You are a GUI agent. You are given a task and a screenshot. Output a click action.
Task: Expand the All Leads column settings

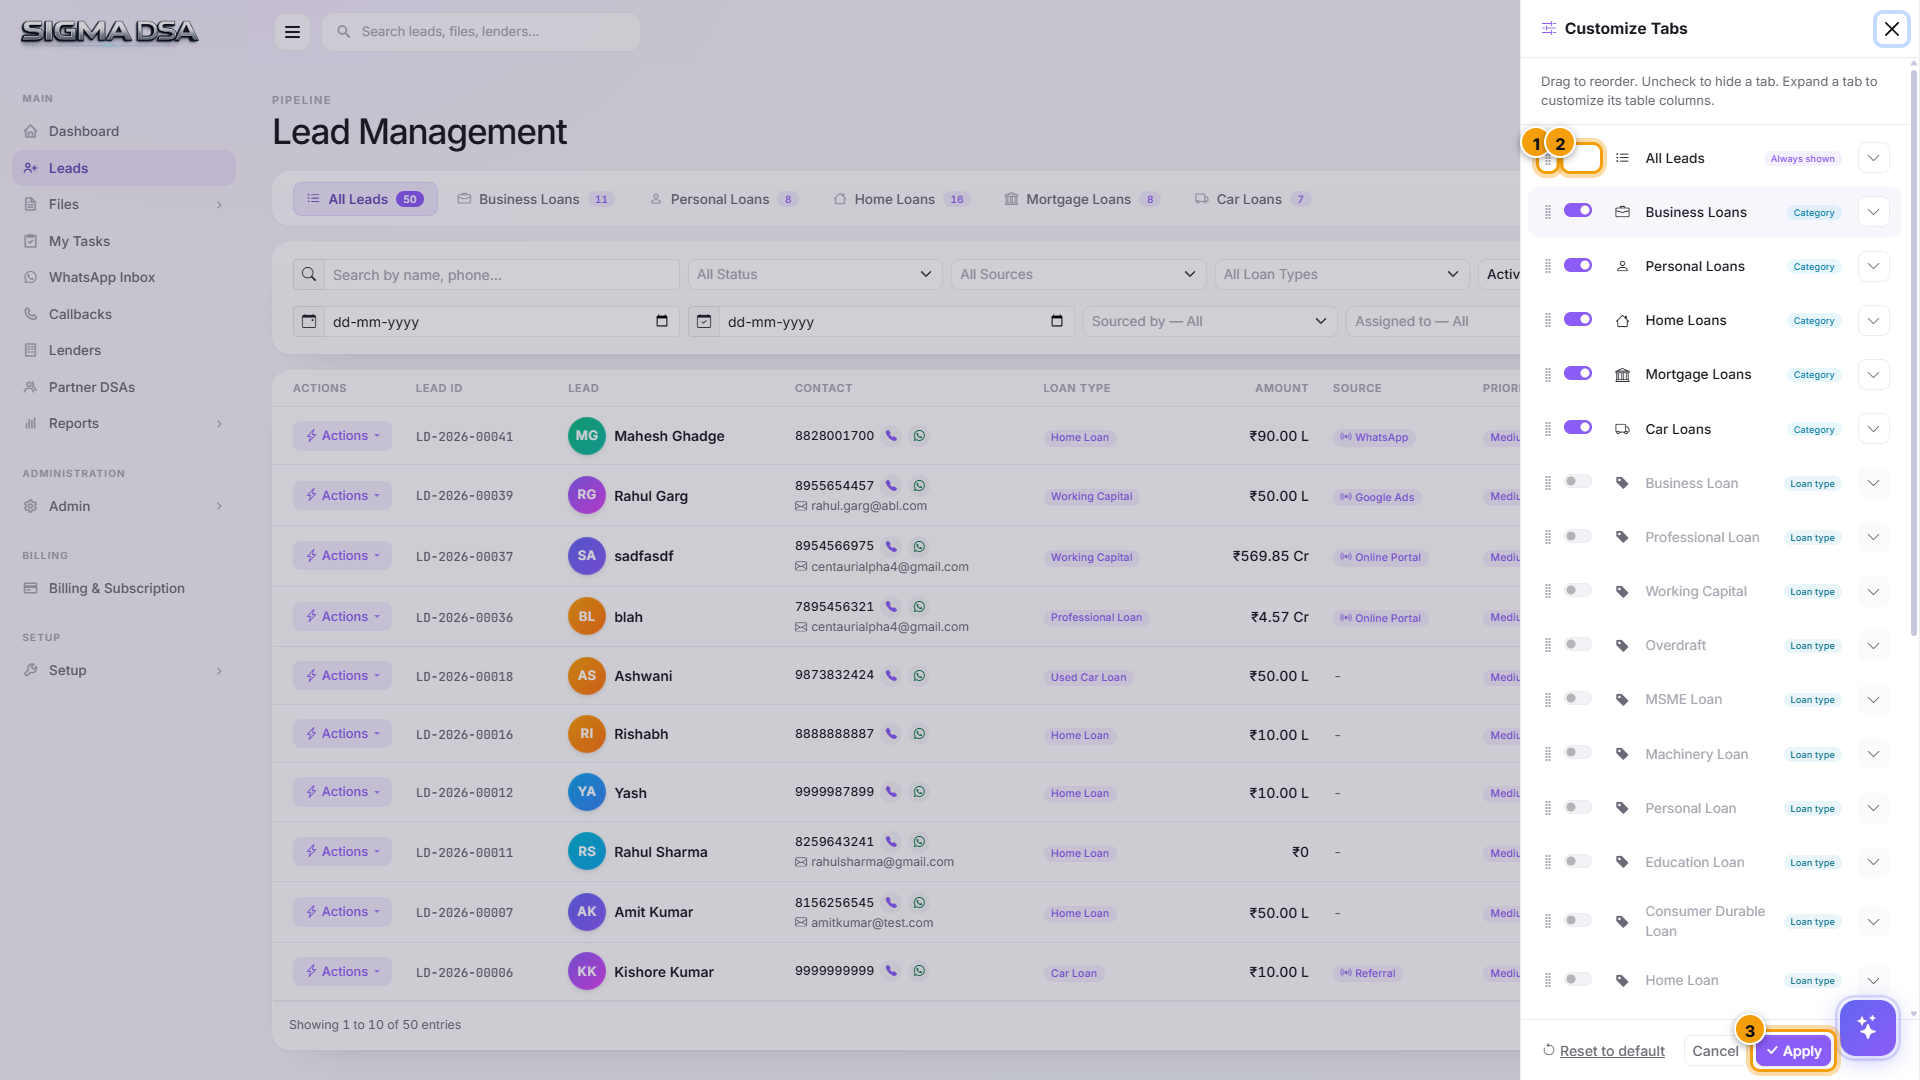coord(1873,158)
